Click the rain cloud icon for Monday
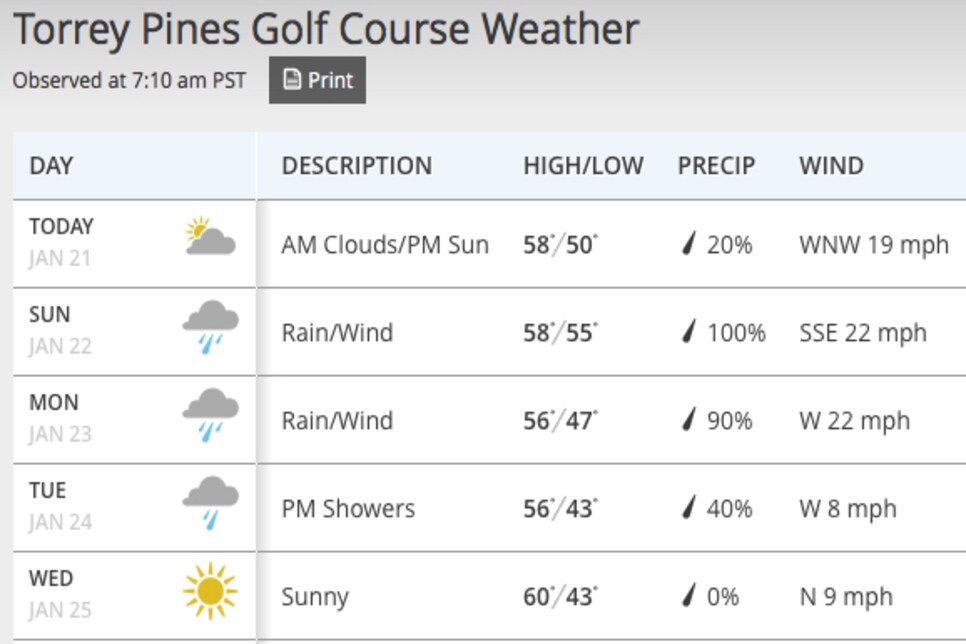Image resolution: width=966 pixels, height=644 pixels. coord(210,415)
